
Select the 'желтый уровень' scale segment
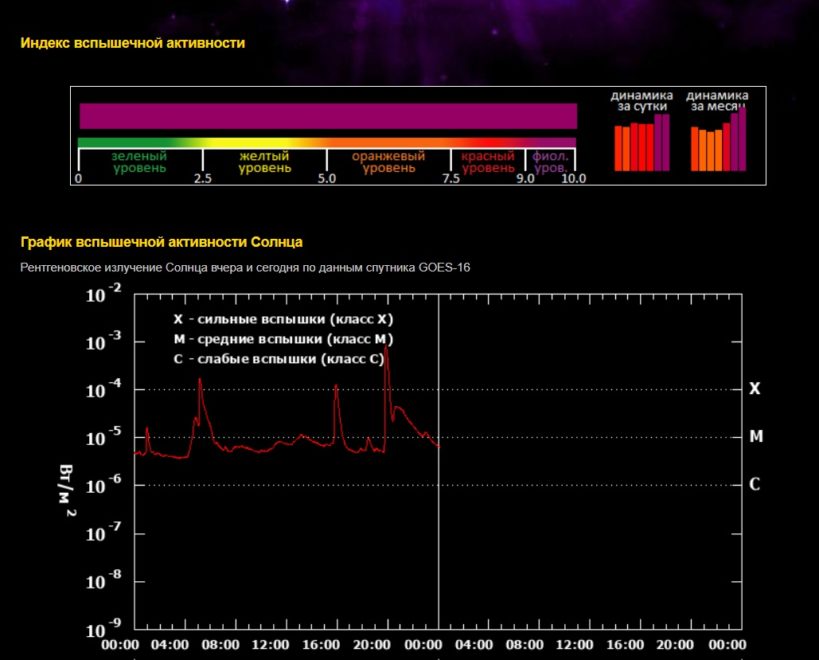point(265,162)
